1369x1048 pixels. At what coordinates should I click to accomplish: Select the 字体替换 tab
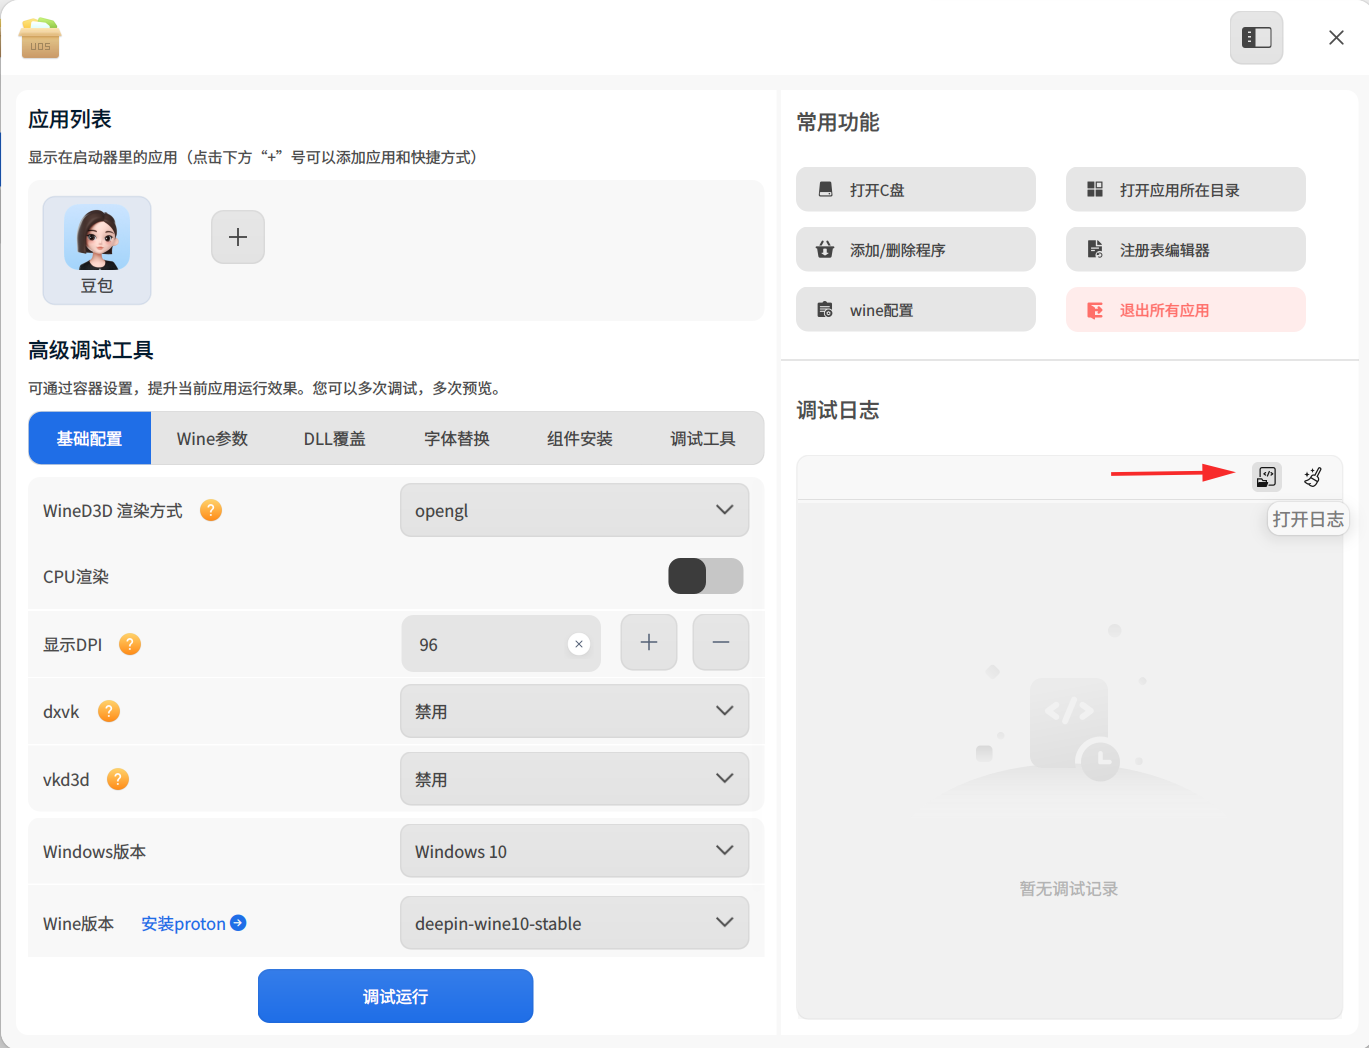click(457, 439)
